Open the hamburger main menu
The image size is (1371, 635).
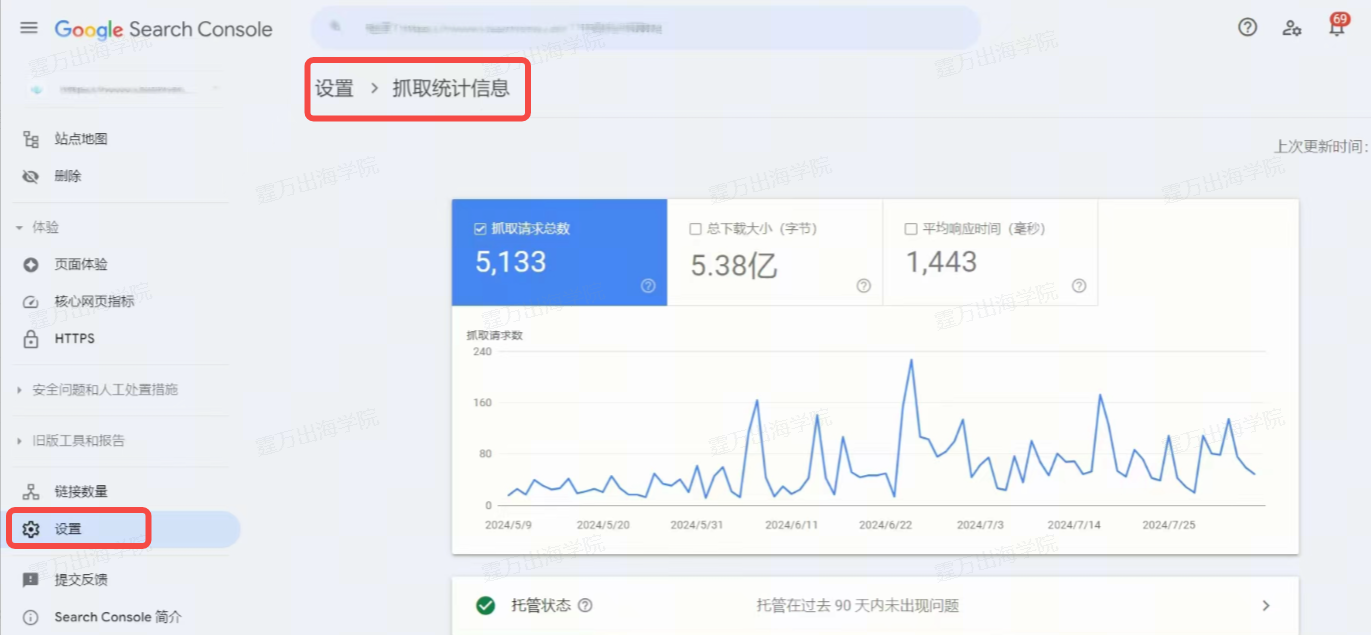(x=29, y=28)
